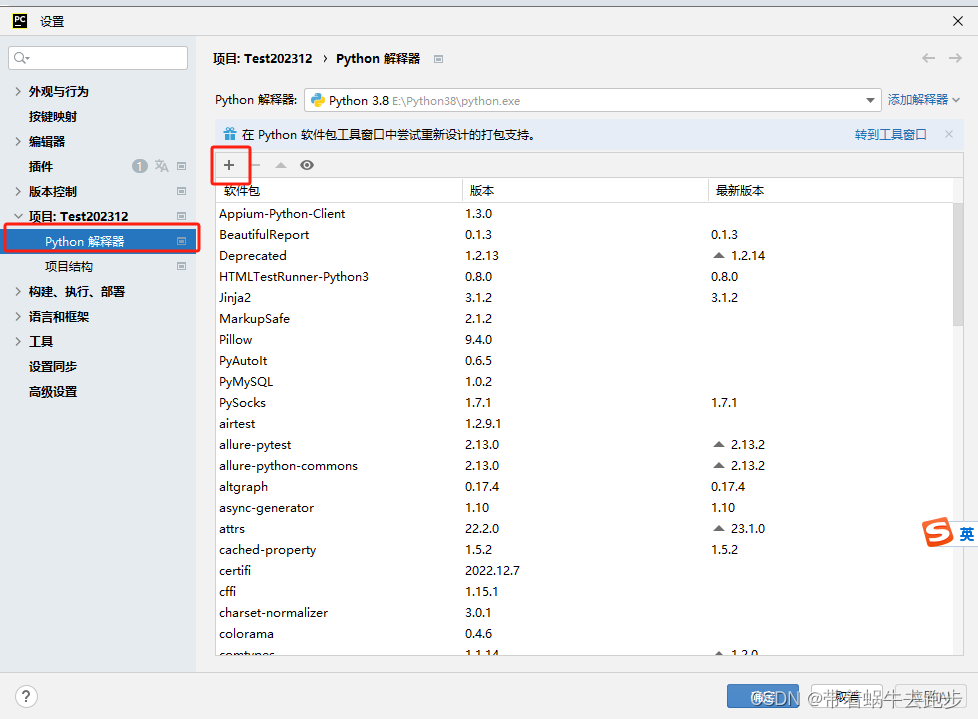The height and width of the screenshot is (719, 978).
Task: Click the project-level icon on 版本控制 row
Action: pyautogui.click(x=182, y=191)
